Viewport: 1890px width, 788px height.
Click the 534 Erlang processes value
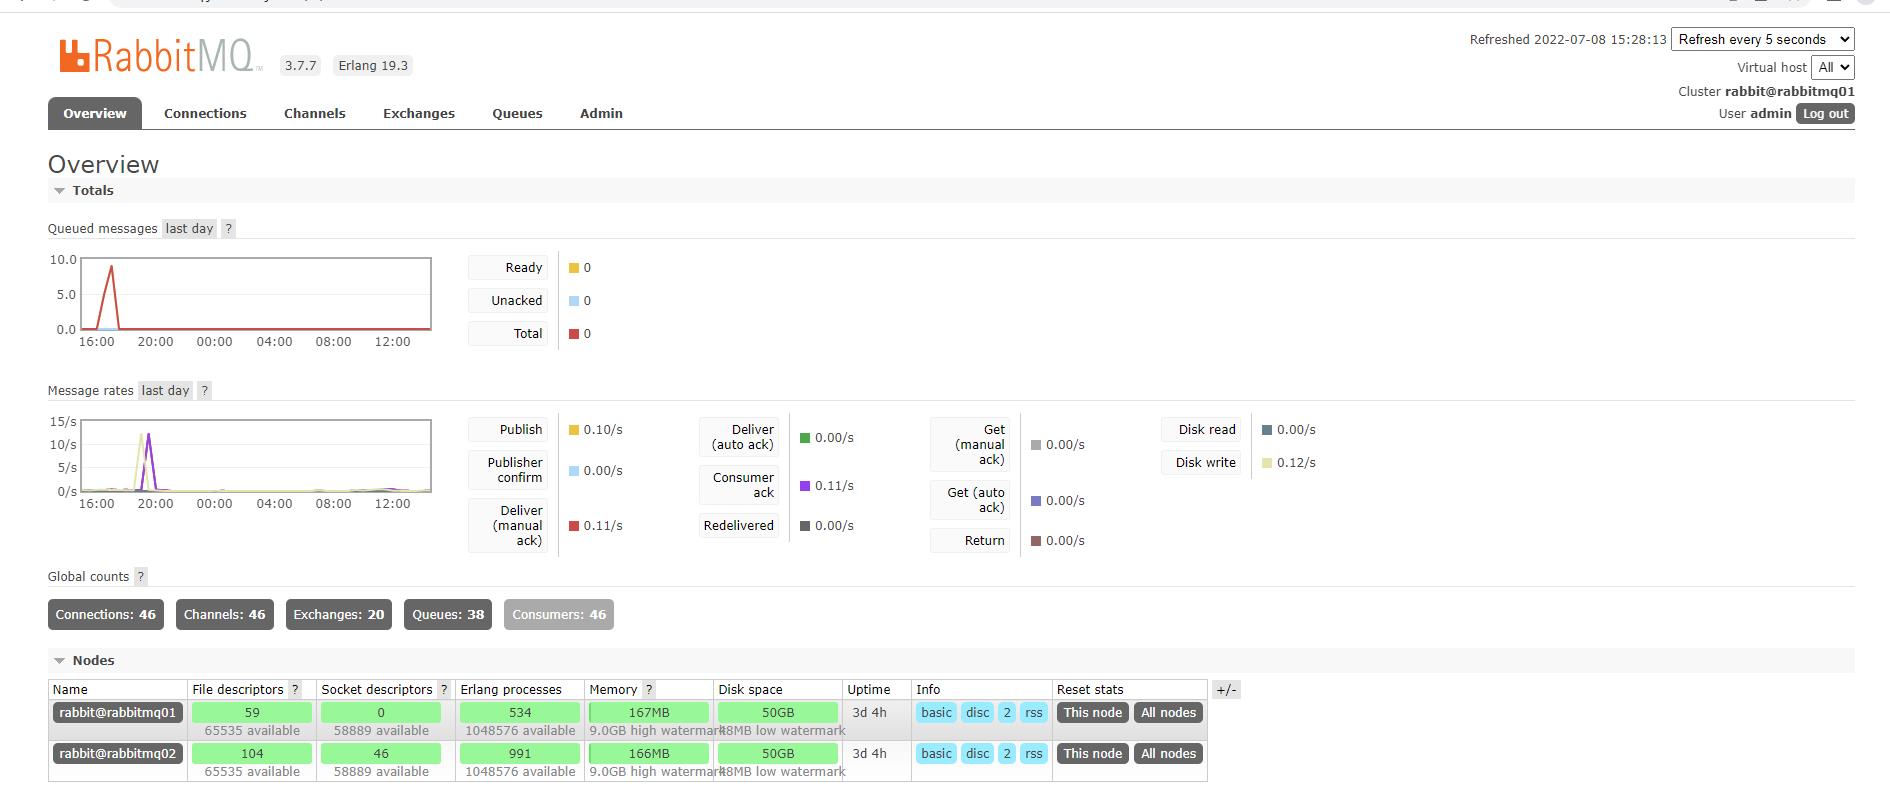click(x=520, y=712)
